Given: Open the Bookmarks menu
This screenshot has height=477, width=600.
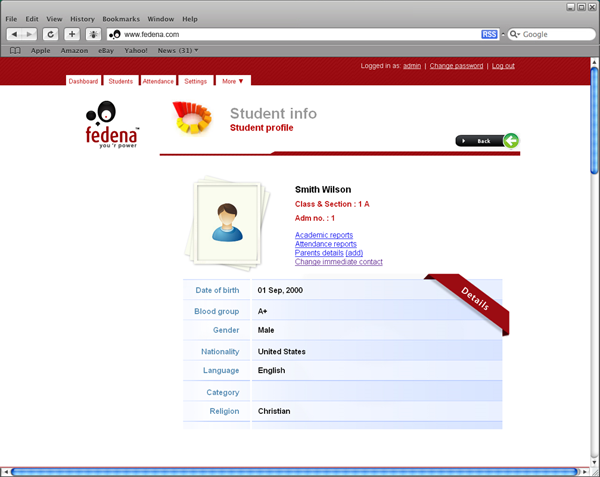Looking at the screenshot, I should click(x=121, y=19).
